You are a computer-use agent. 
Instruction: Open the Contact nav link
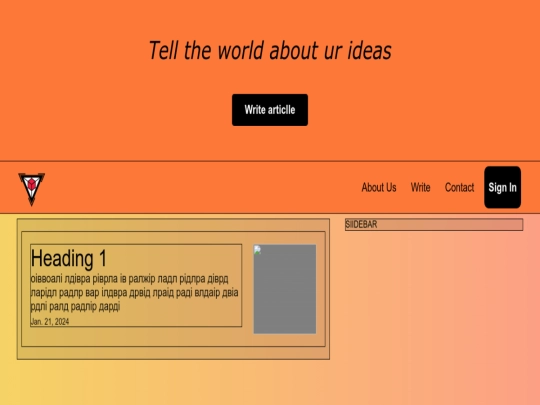(459, 187)
